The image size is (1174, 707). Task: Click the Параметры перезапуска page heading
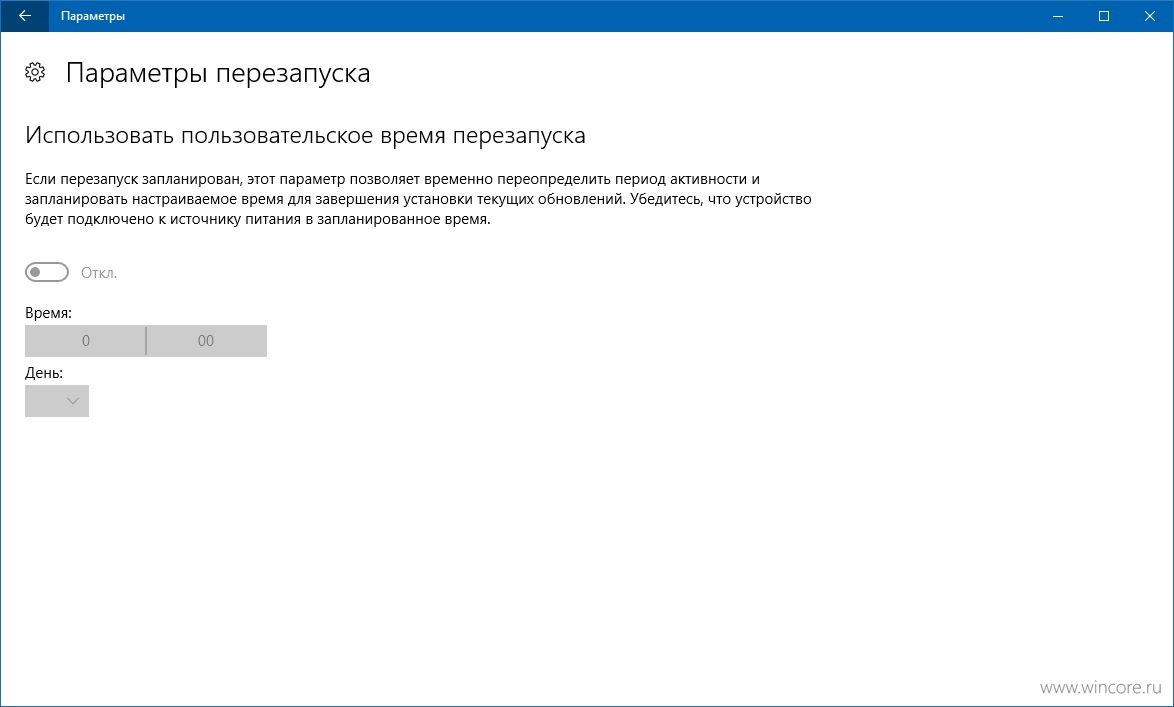click(218, 73)
